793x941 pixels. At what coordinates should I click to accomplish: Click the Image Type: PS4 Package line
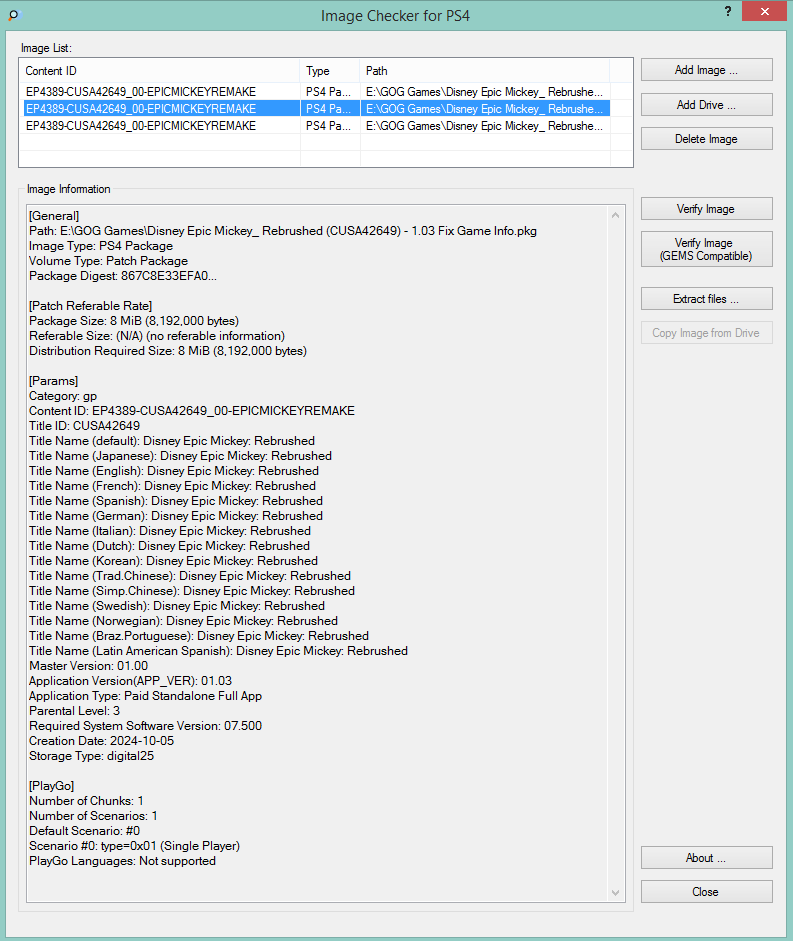click(101, 246)
